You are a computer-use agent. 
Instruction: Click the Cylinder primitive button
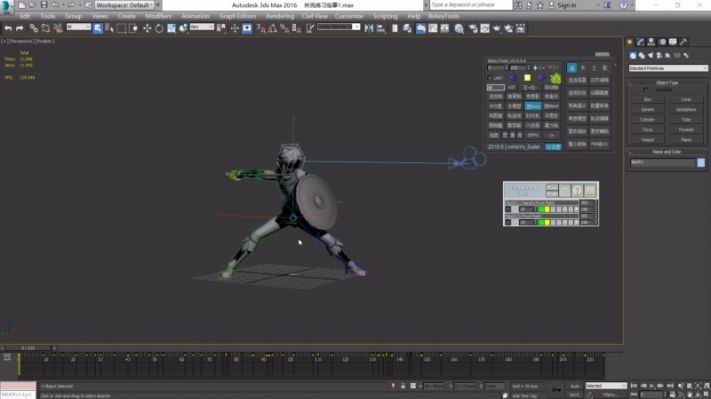648,119
